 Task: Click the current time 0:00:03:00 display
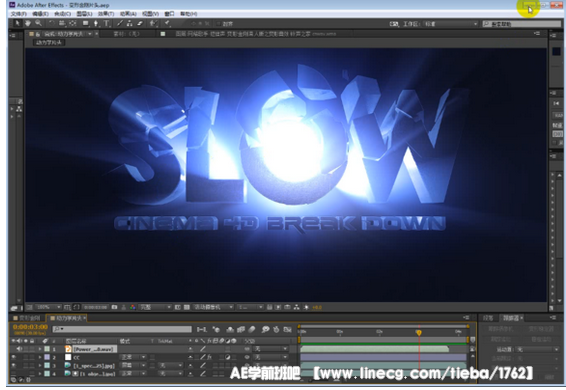click(x=30, y=327)
